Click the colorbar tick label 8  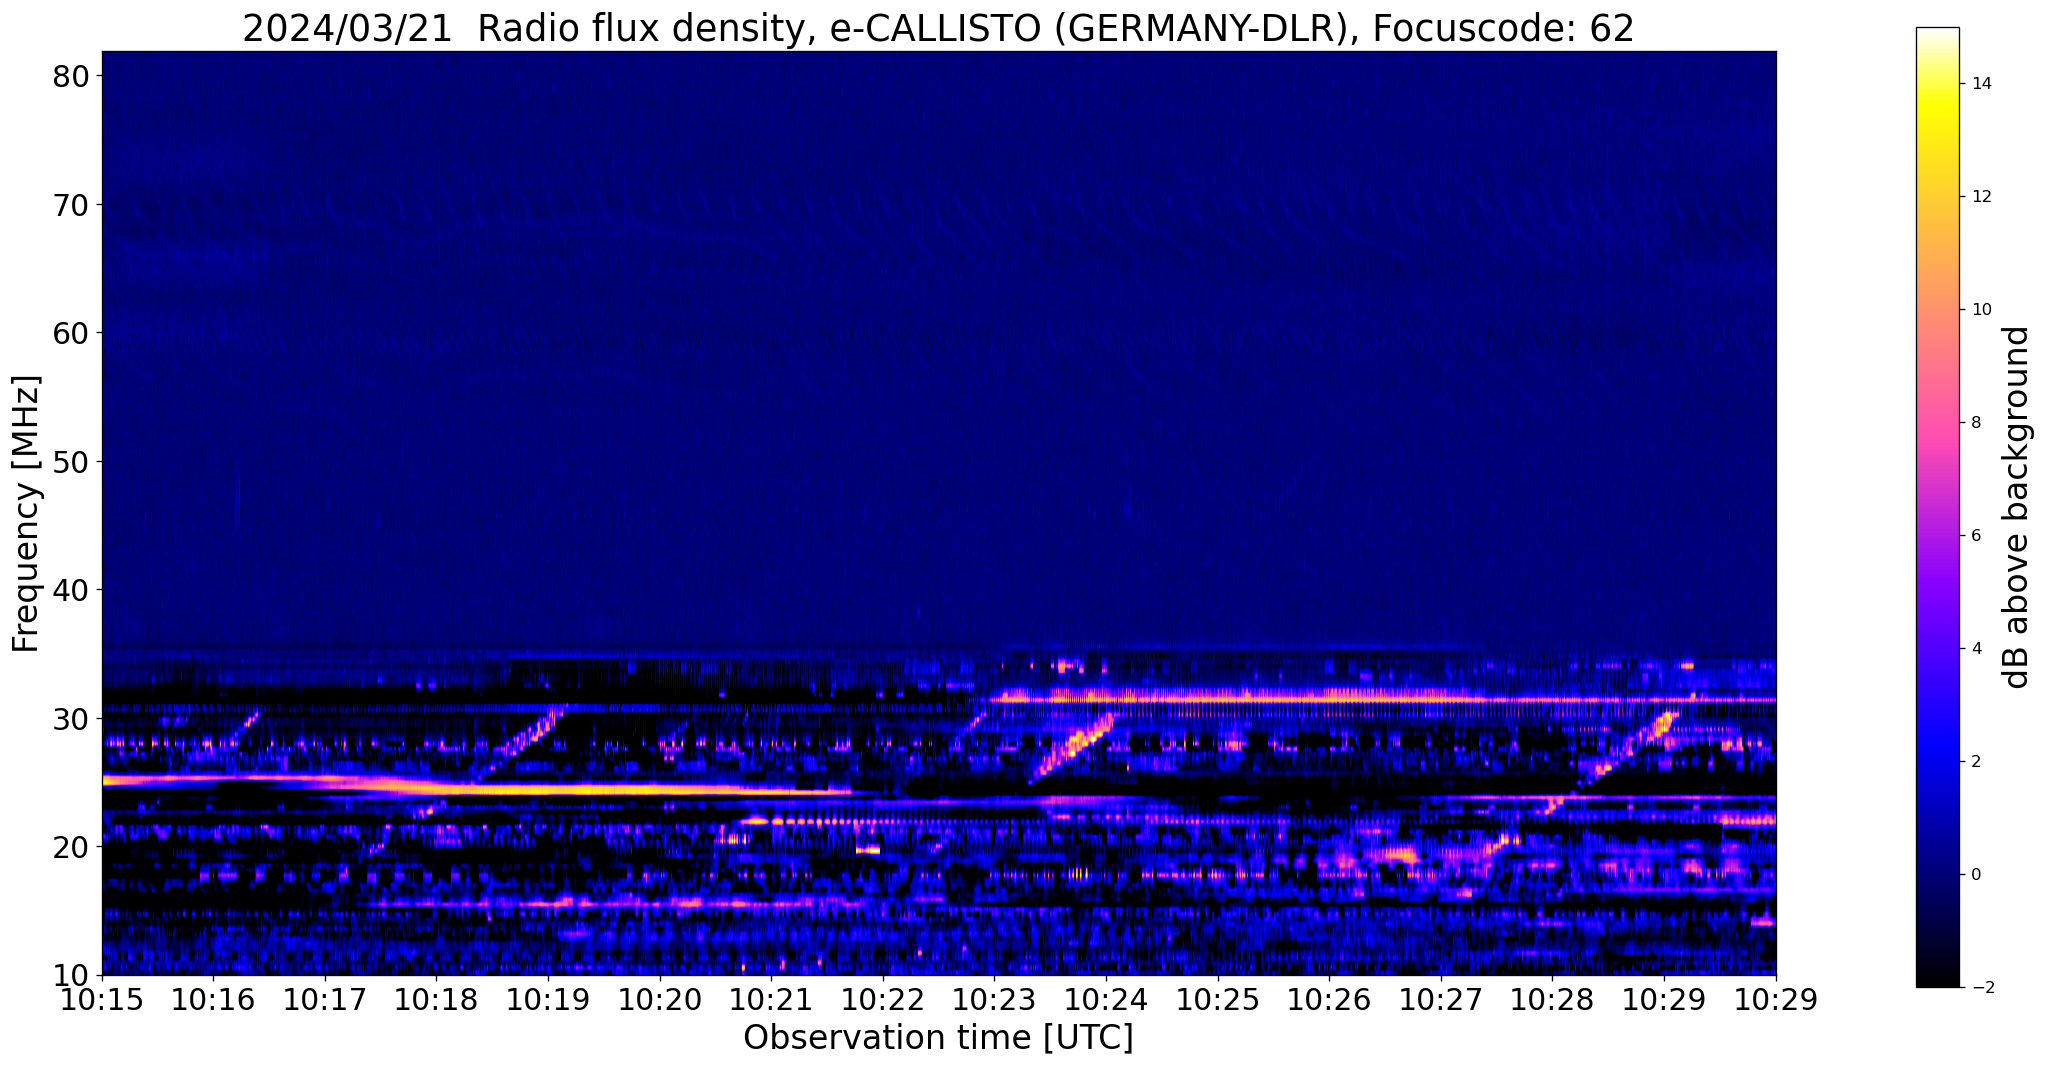[x=1976, y=423]
